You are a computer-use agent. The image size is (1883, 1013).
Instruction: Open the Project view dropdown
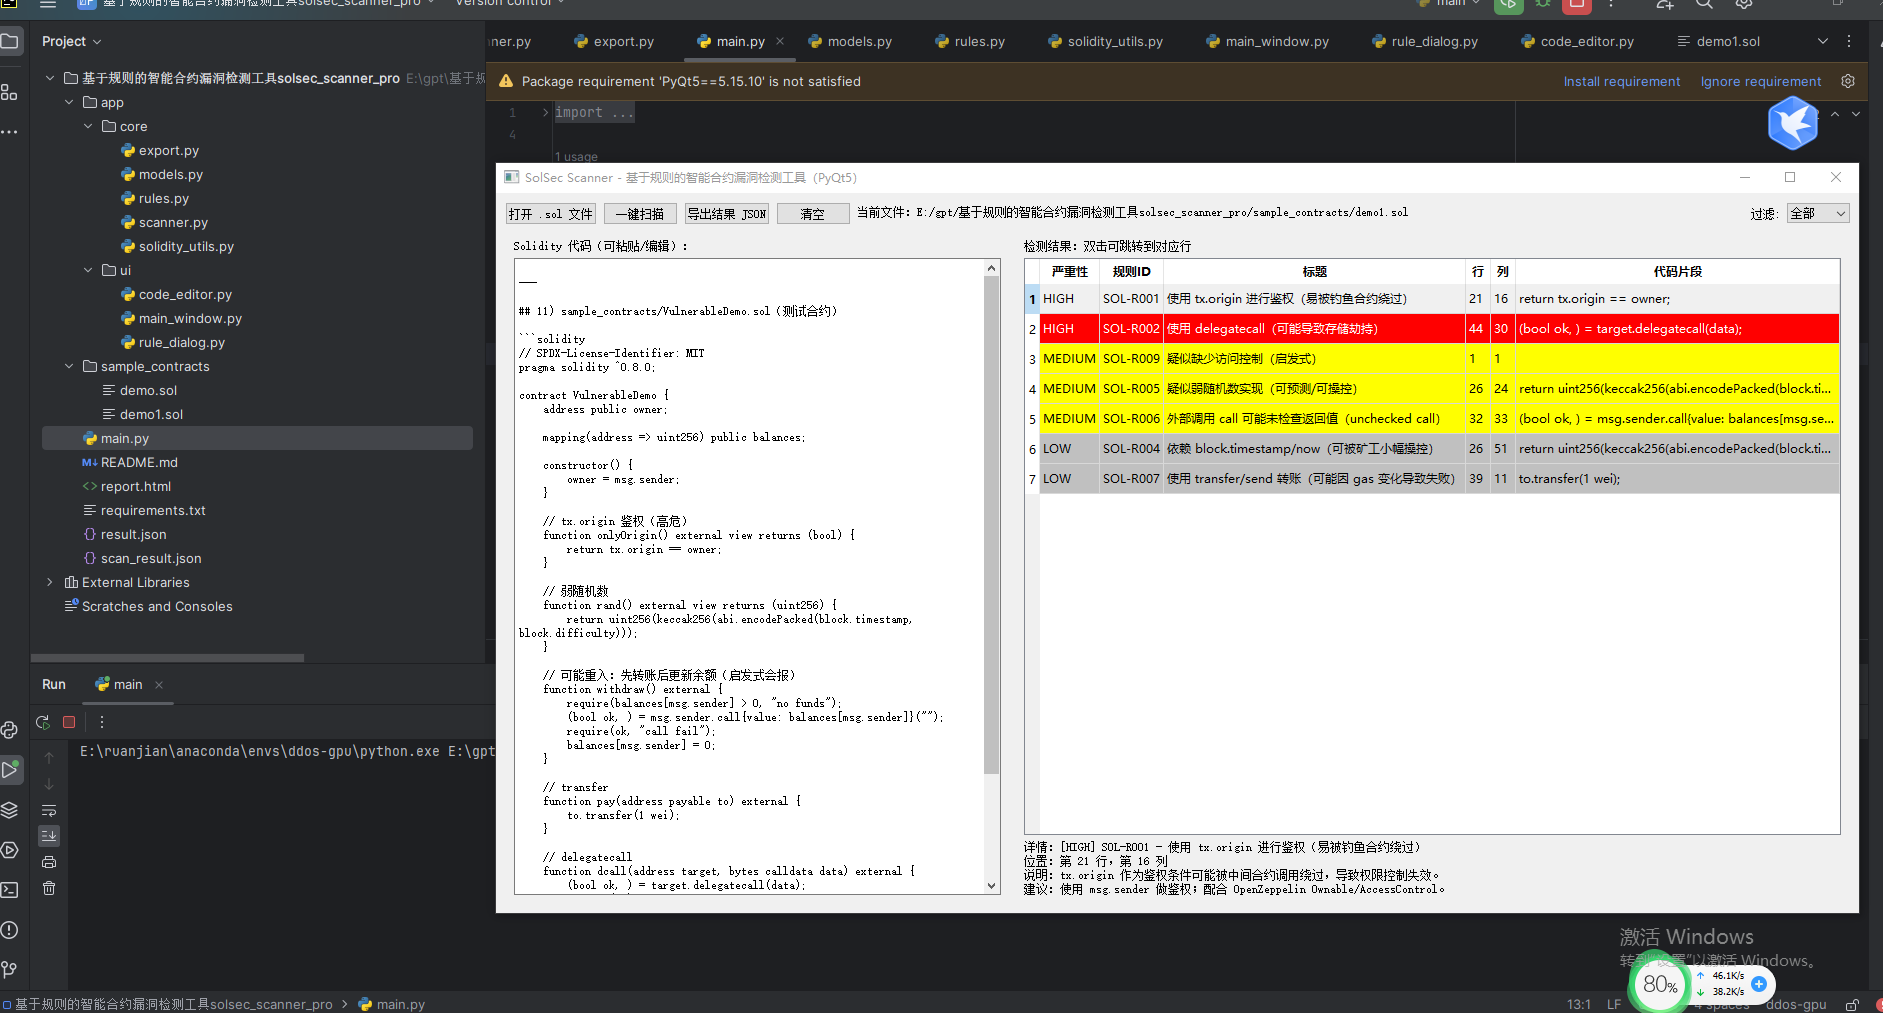[x=71, y=41]
